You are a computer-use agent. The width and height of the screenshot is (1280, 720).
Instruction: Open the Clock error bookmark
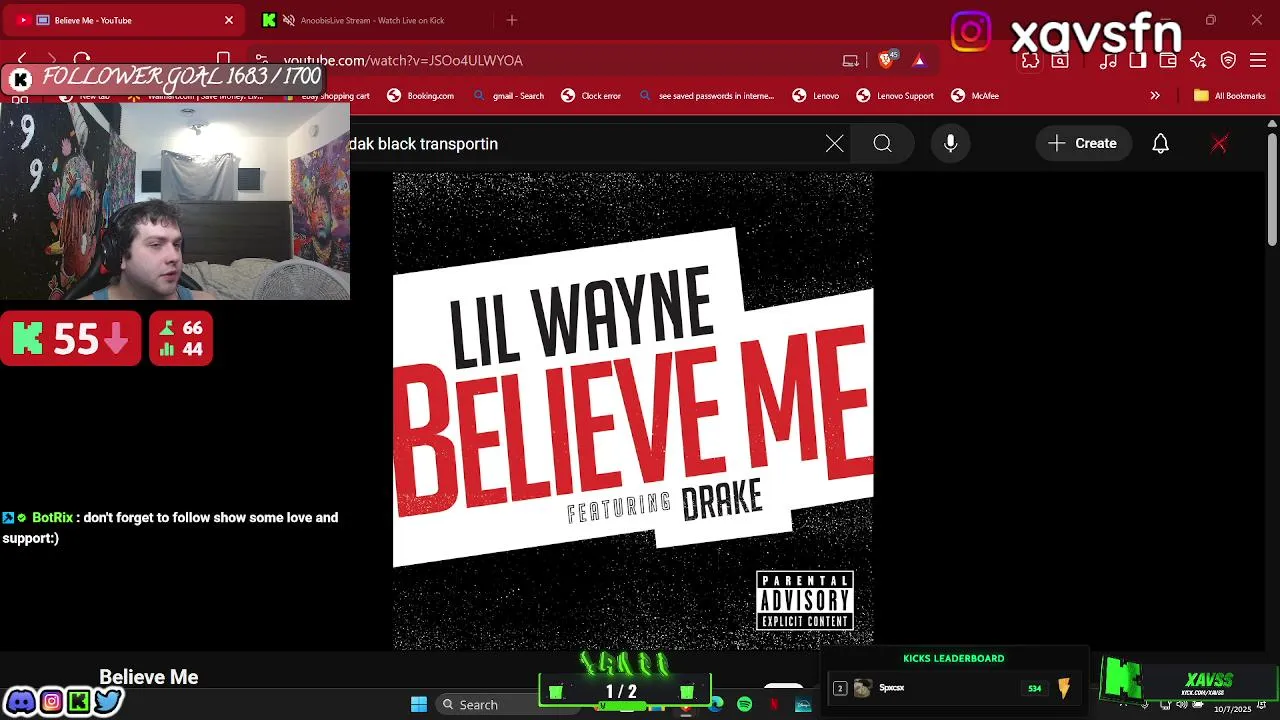[591, 96]
